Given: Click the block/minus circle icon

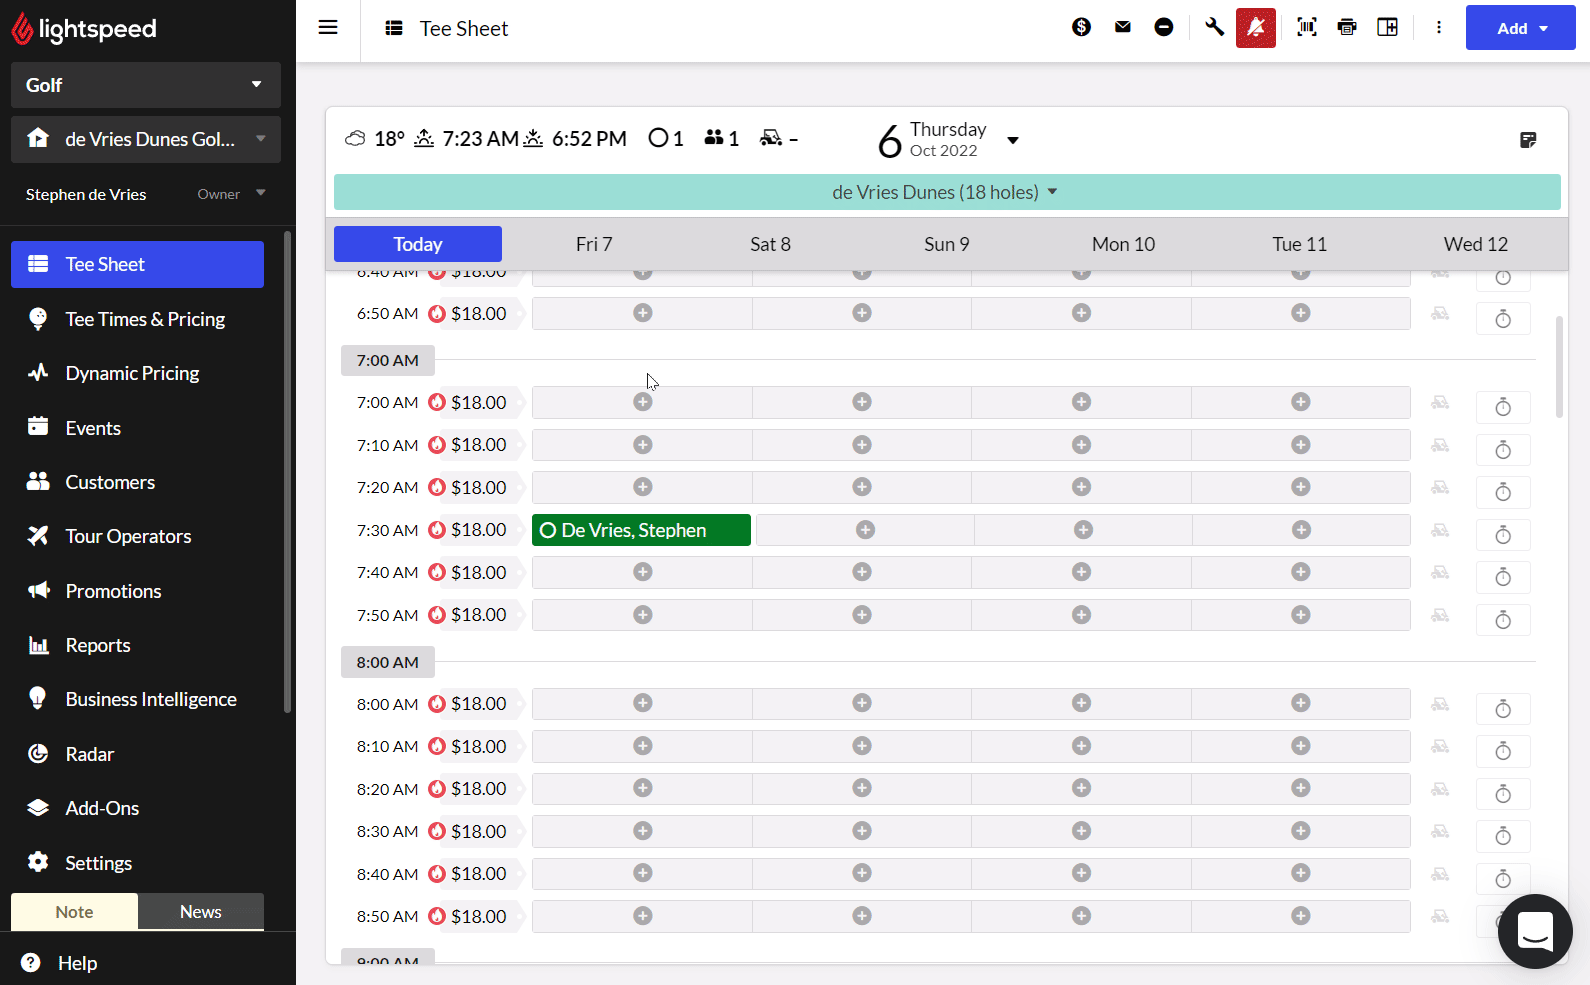Looking at the screenshot, I should coord(1164,27).
